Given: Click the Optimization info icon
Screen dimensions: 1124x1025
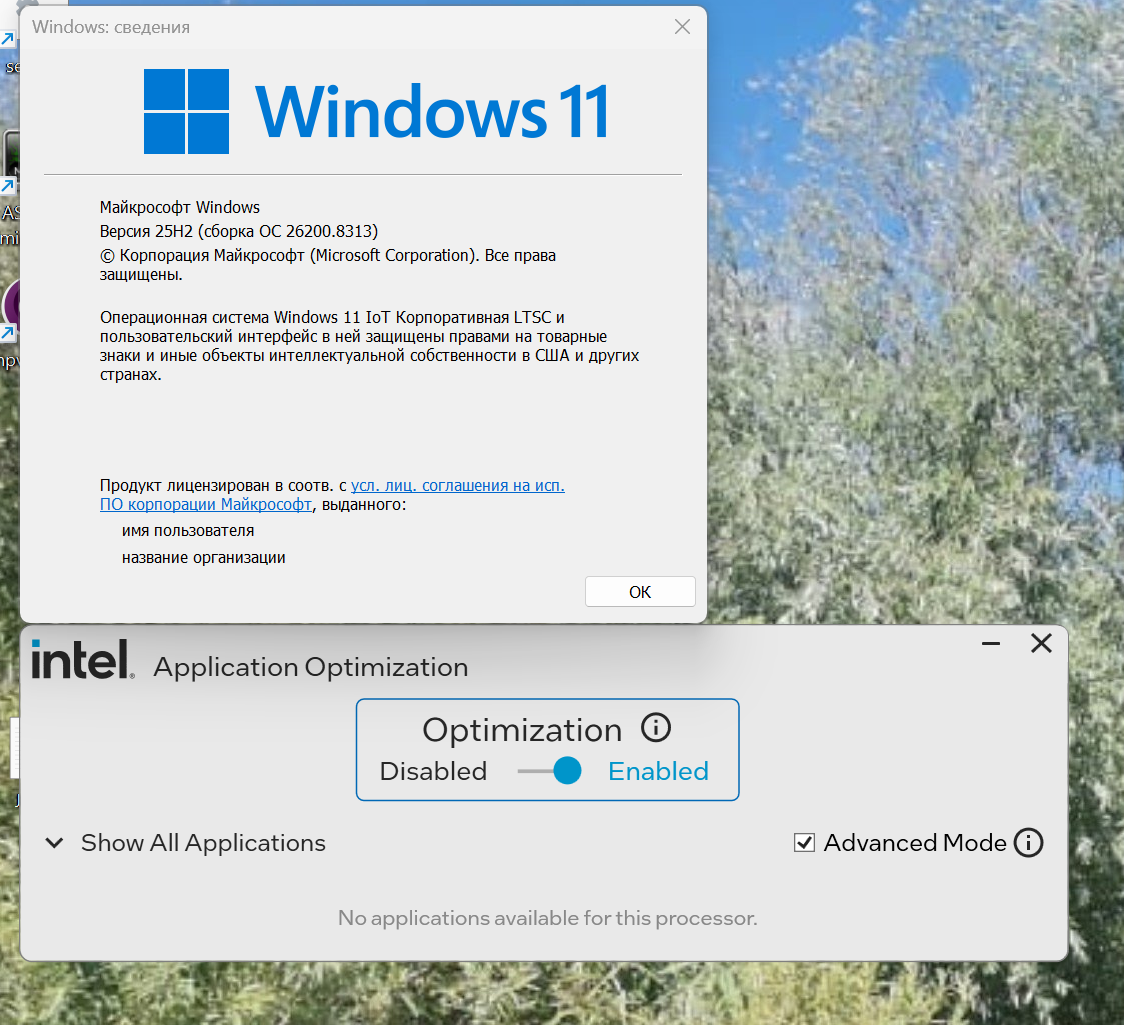Looking at the screenshot, I should click(655, 728).
